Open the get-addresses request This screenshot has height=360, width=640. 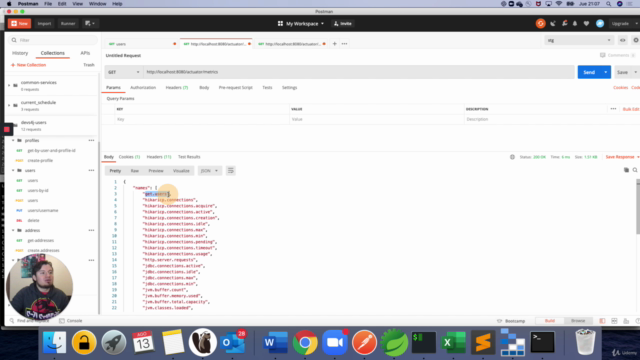tap(40, 240)
